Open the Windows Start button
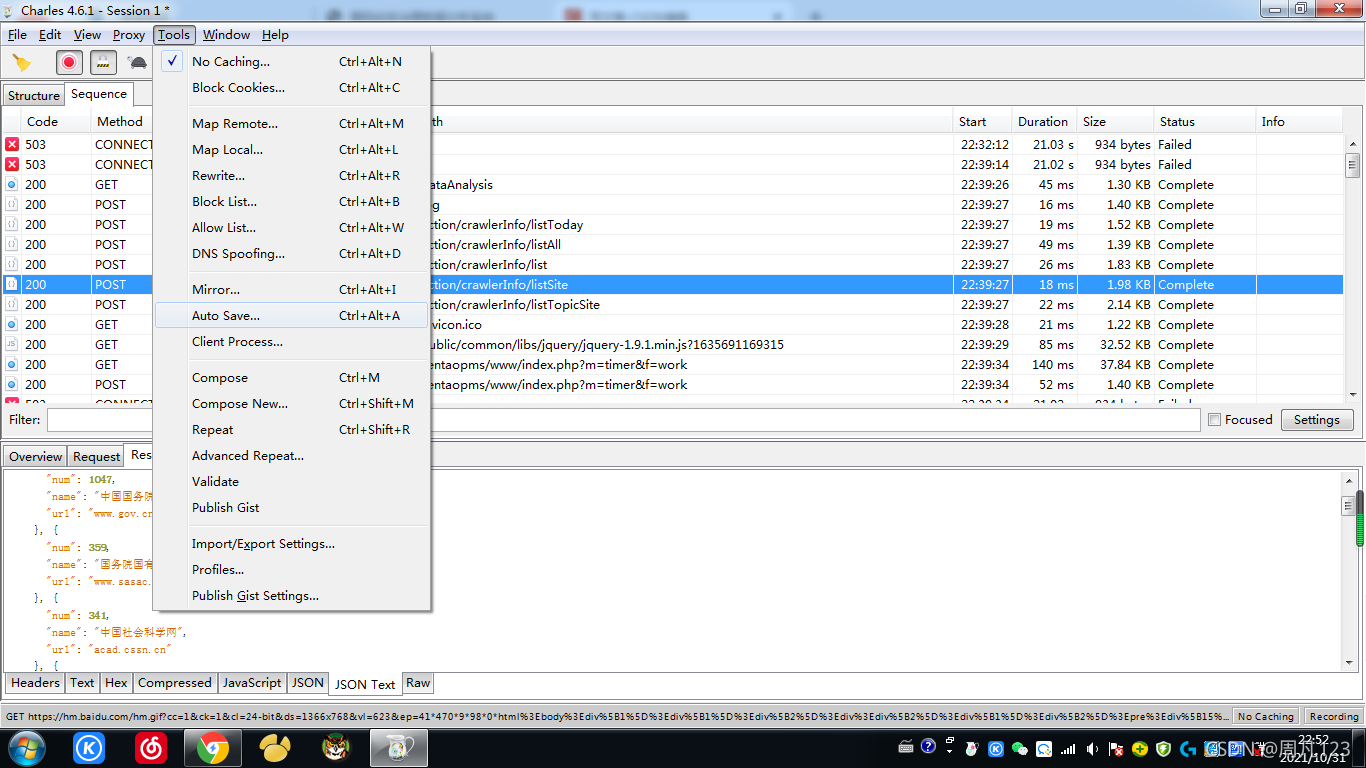 tap(26, 748)
